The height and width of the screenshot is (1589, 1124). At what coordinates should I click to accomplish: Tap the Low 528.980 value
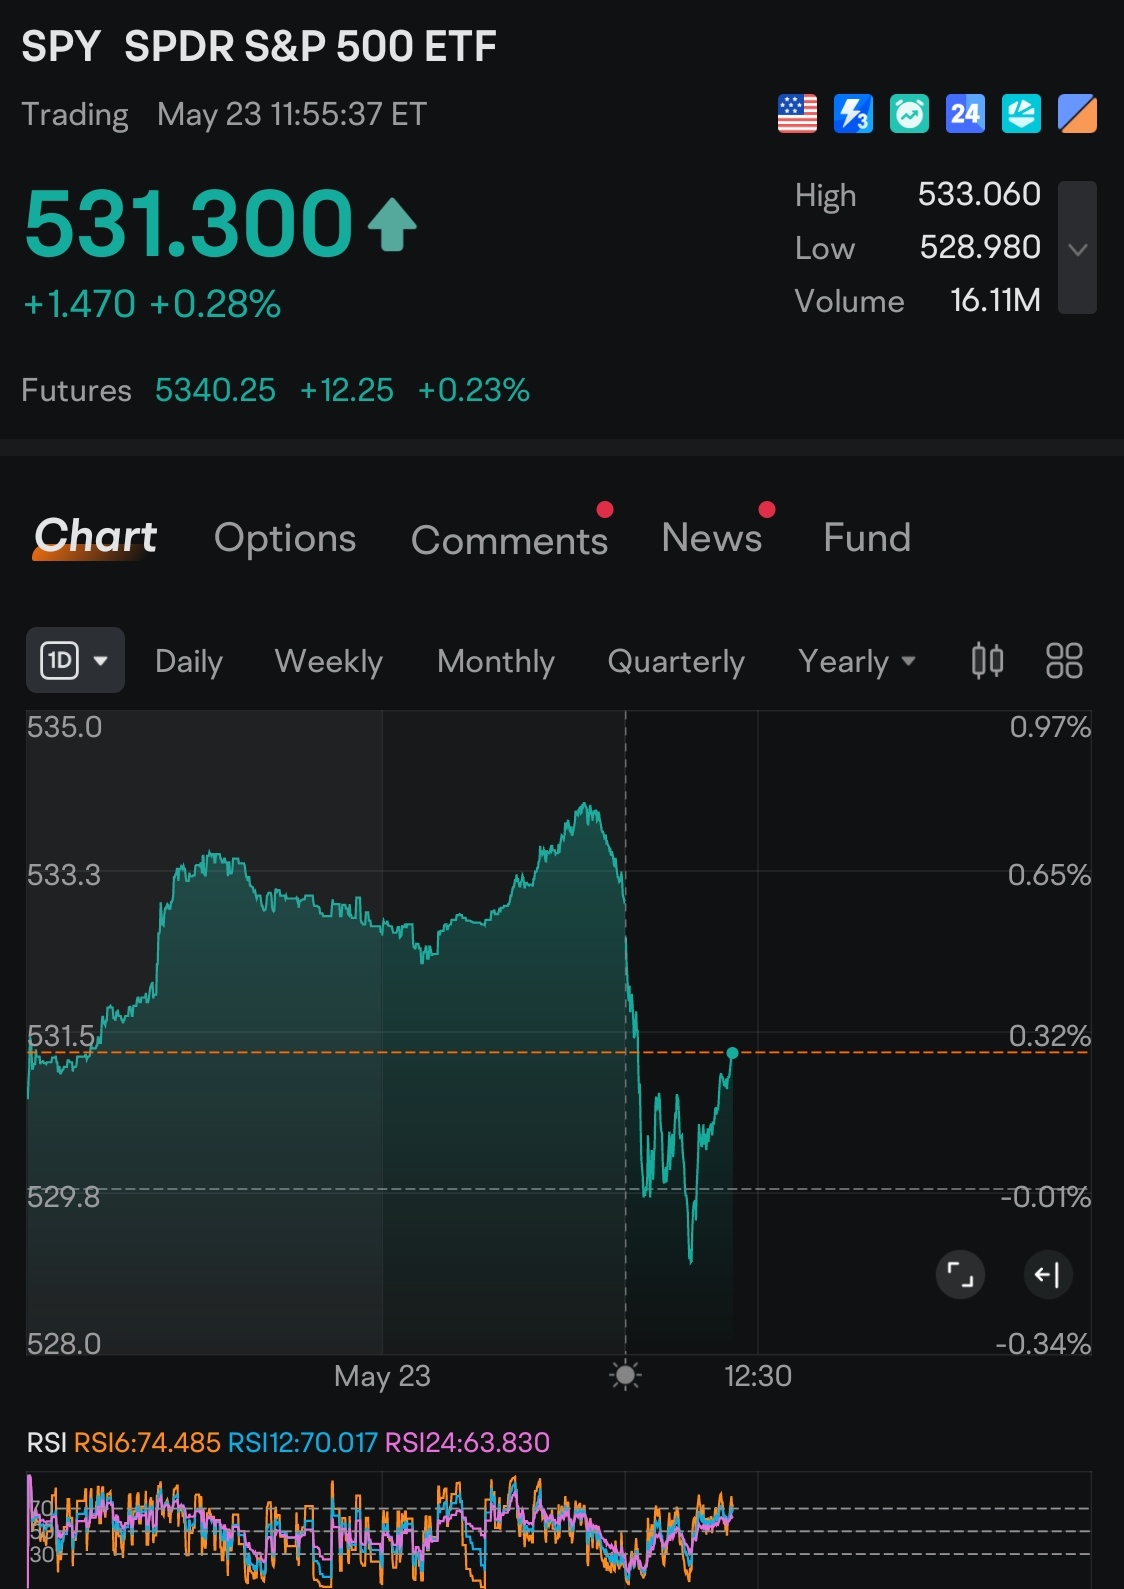pos(980,247)
